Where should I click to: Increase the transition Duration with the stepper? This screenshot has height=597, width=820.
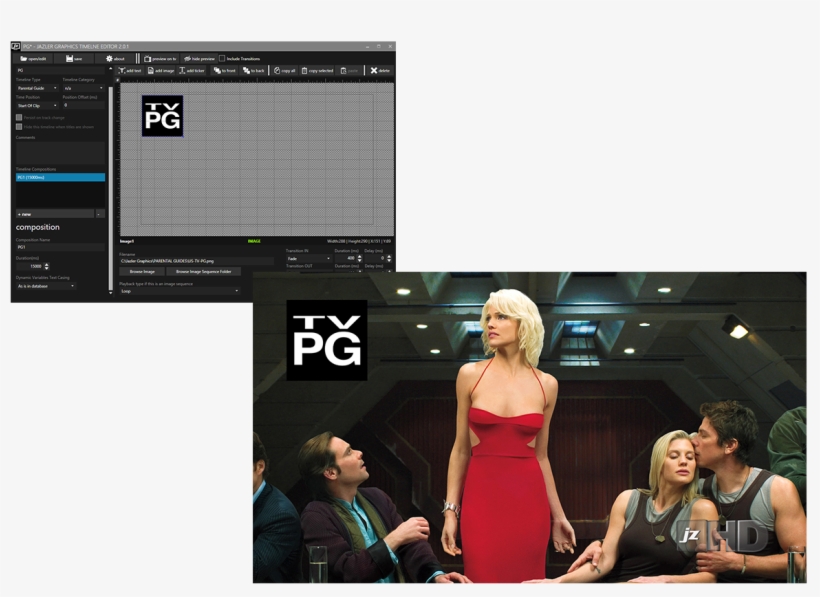359,254
